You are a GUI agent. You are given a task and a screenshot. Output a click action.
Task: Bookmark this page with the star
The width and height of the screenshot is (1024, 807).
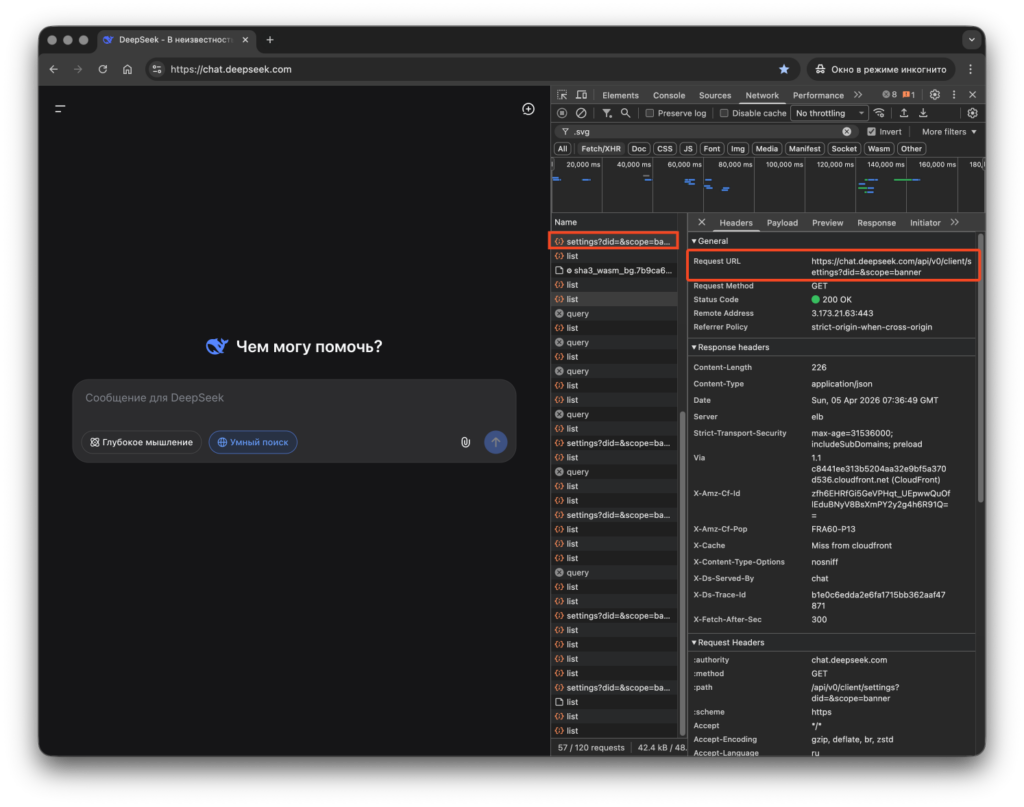[784, 69]
